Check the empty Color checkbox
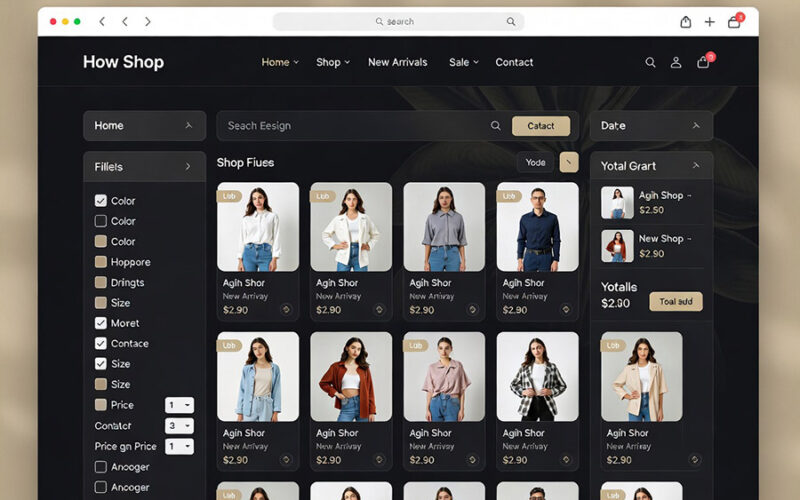 [x=101, y=221]
